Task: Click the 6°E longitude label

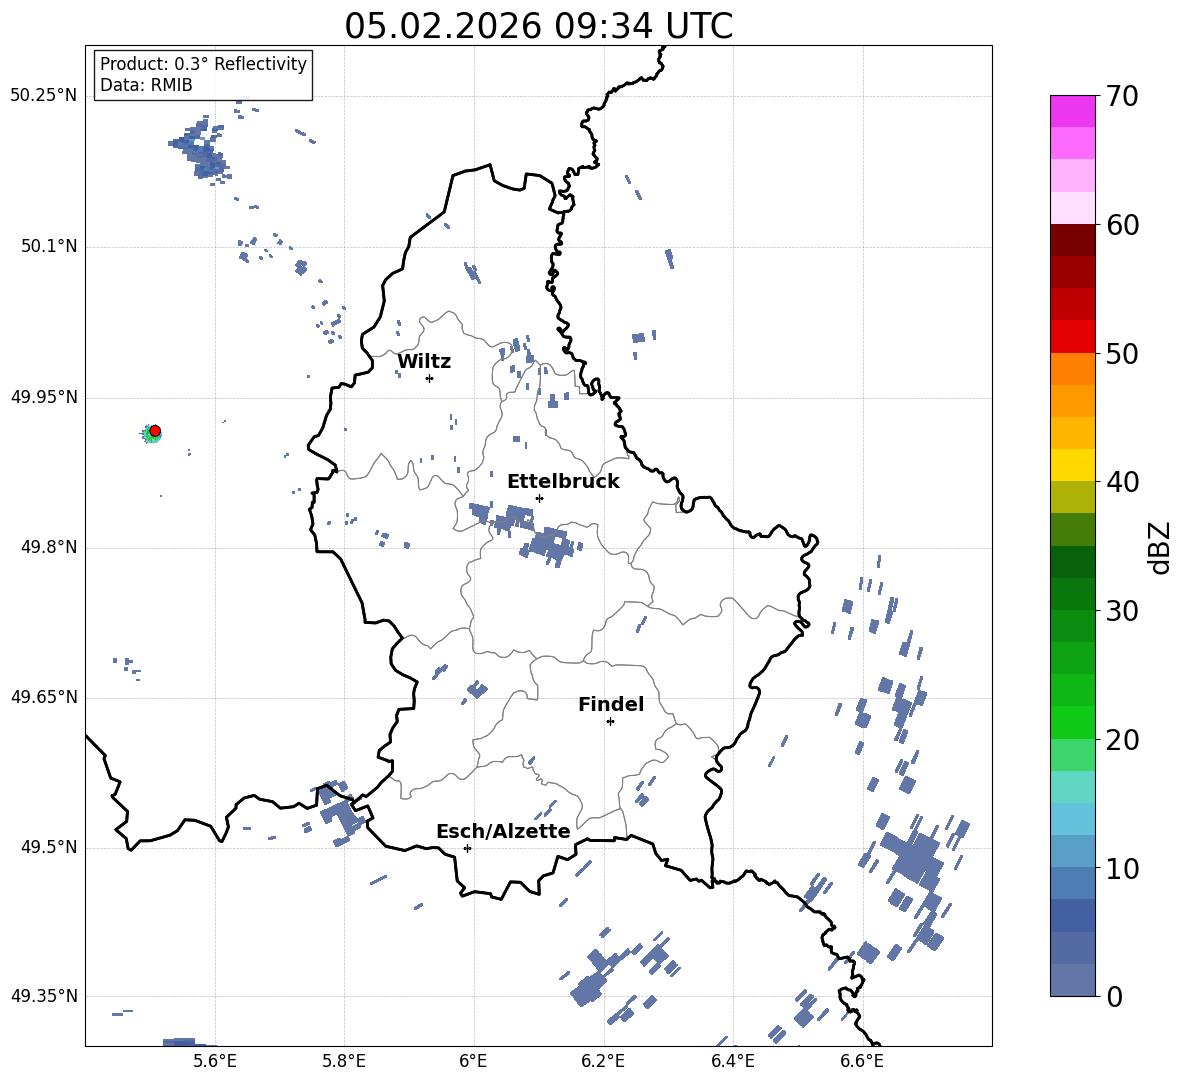Action: [x=473, y=1061]
